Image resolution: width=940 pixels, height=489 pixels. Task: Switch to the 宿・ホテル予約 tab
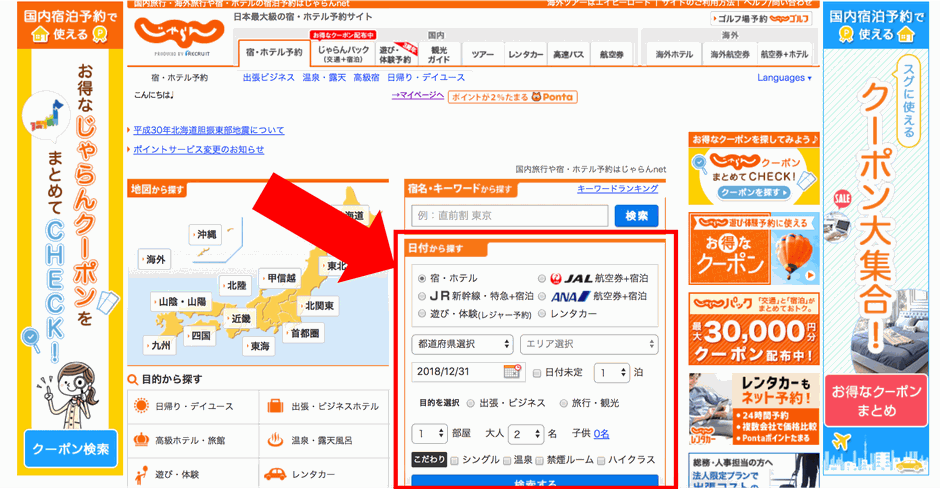(x=274, y=53)
